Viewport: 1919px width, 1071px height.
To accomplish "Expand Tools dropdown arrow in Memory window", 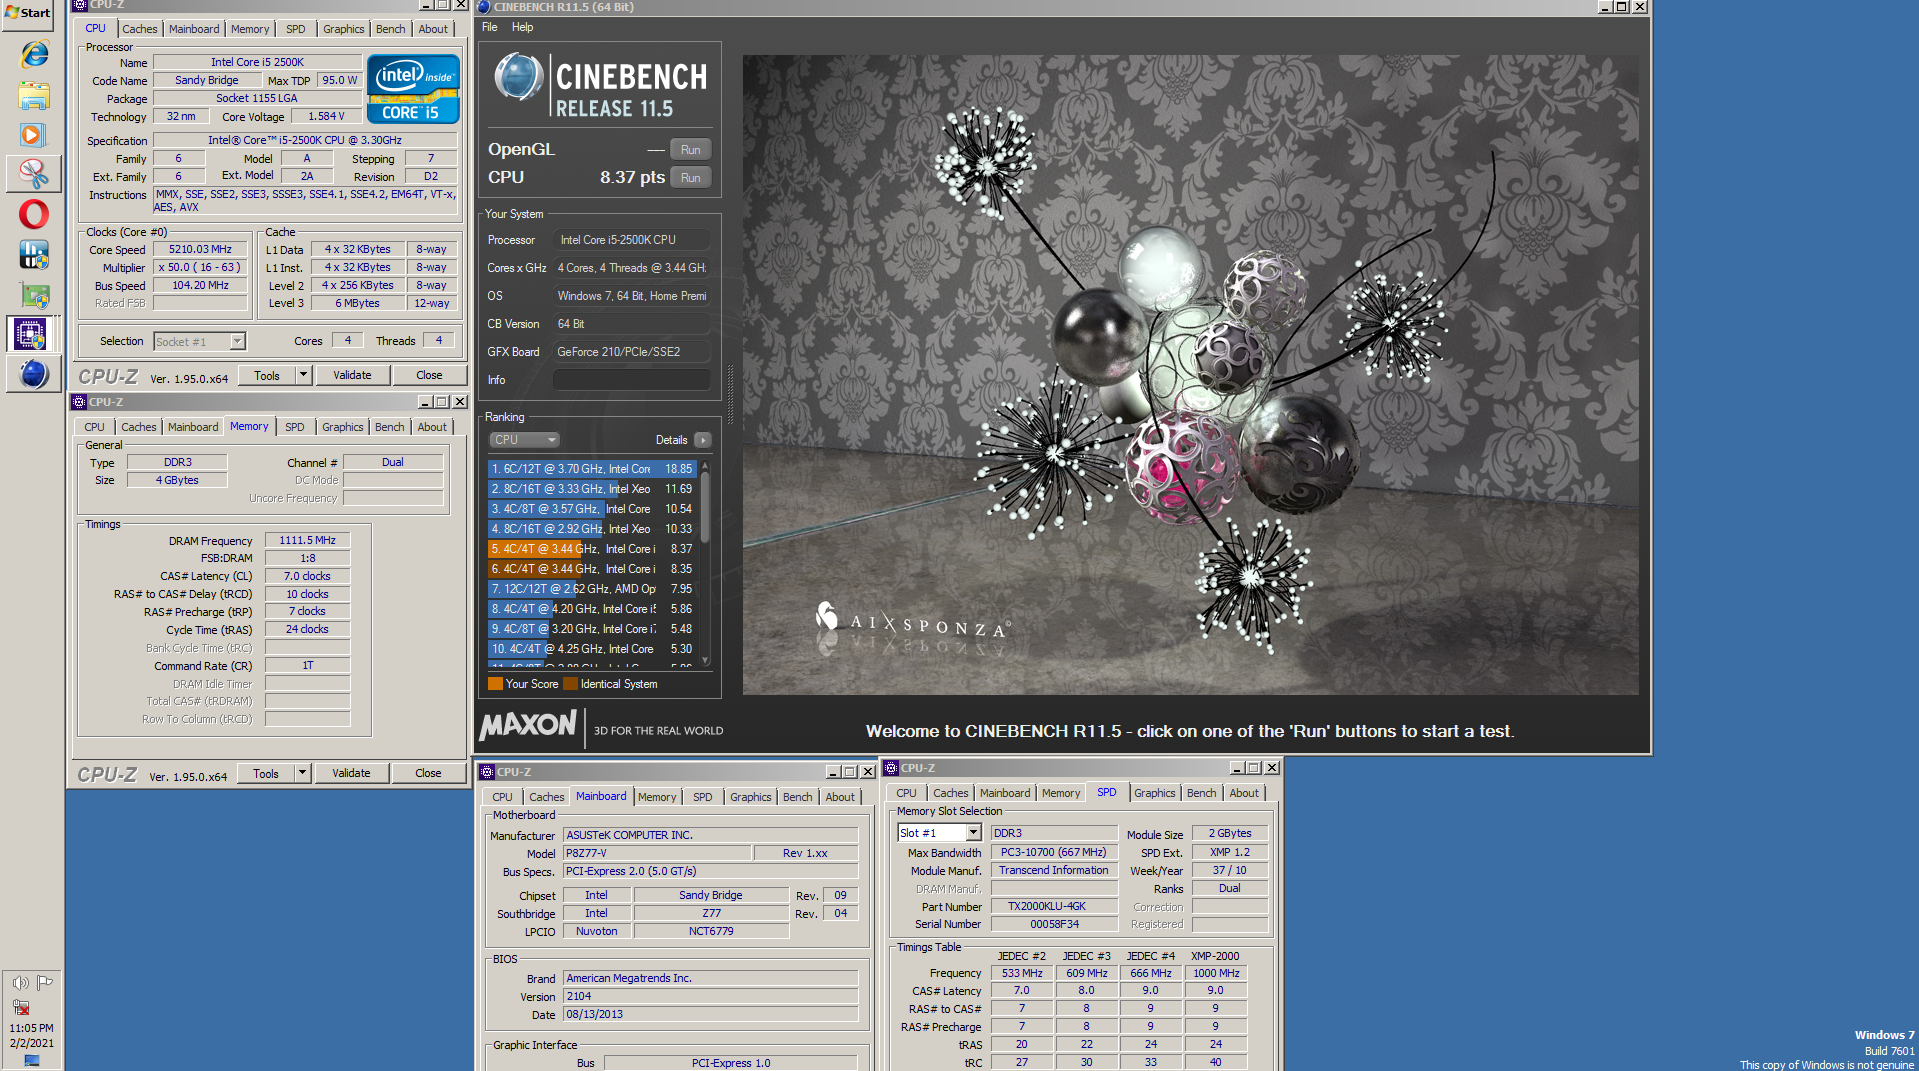I will 303,773.
